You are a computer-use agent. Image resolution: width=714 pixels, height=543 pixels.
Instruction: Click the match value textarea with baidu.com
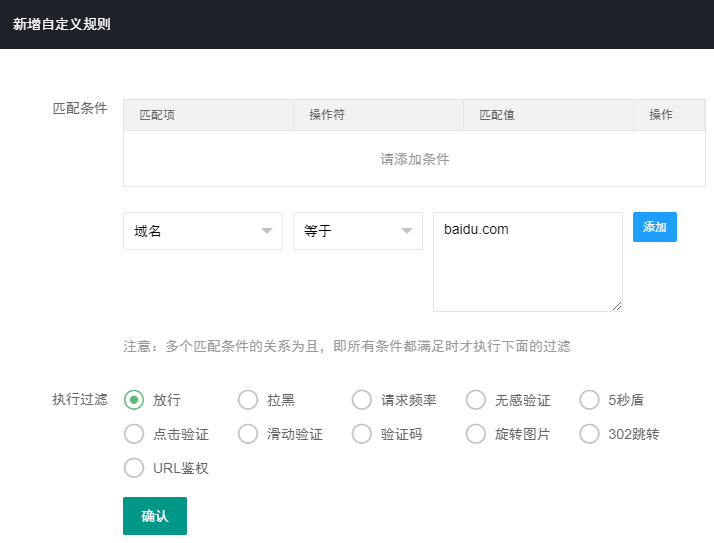[528, 262]
